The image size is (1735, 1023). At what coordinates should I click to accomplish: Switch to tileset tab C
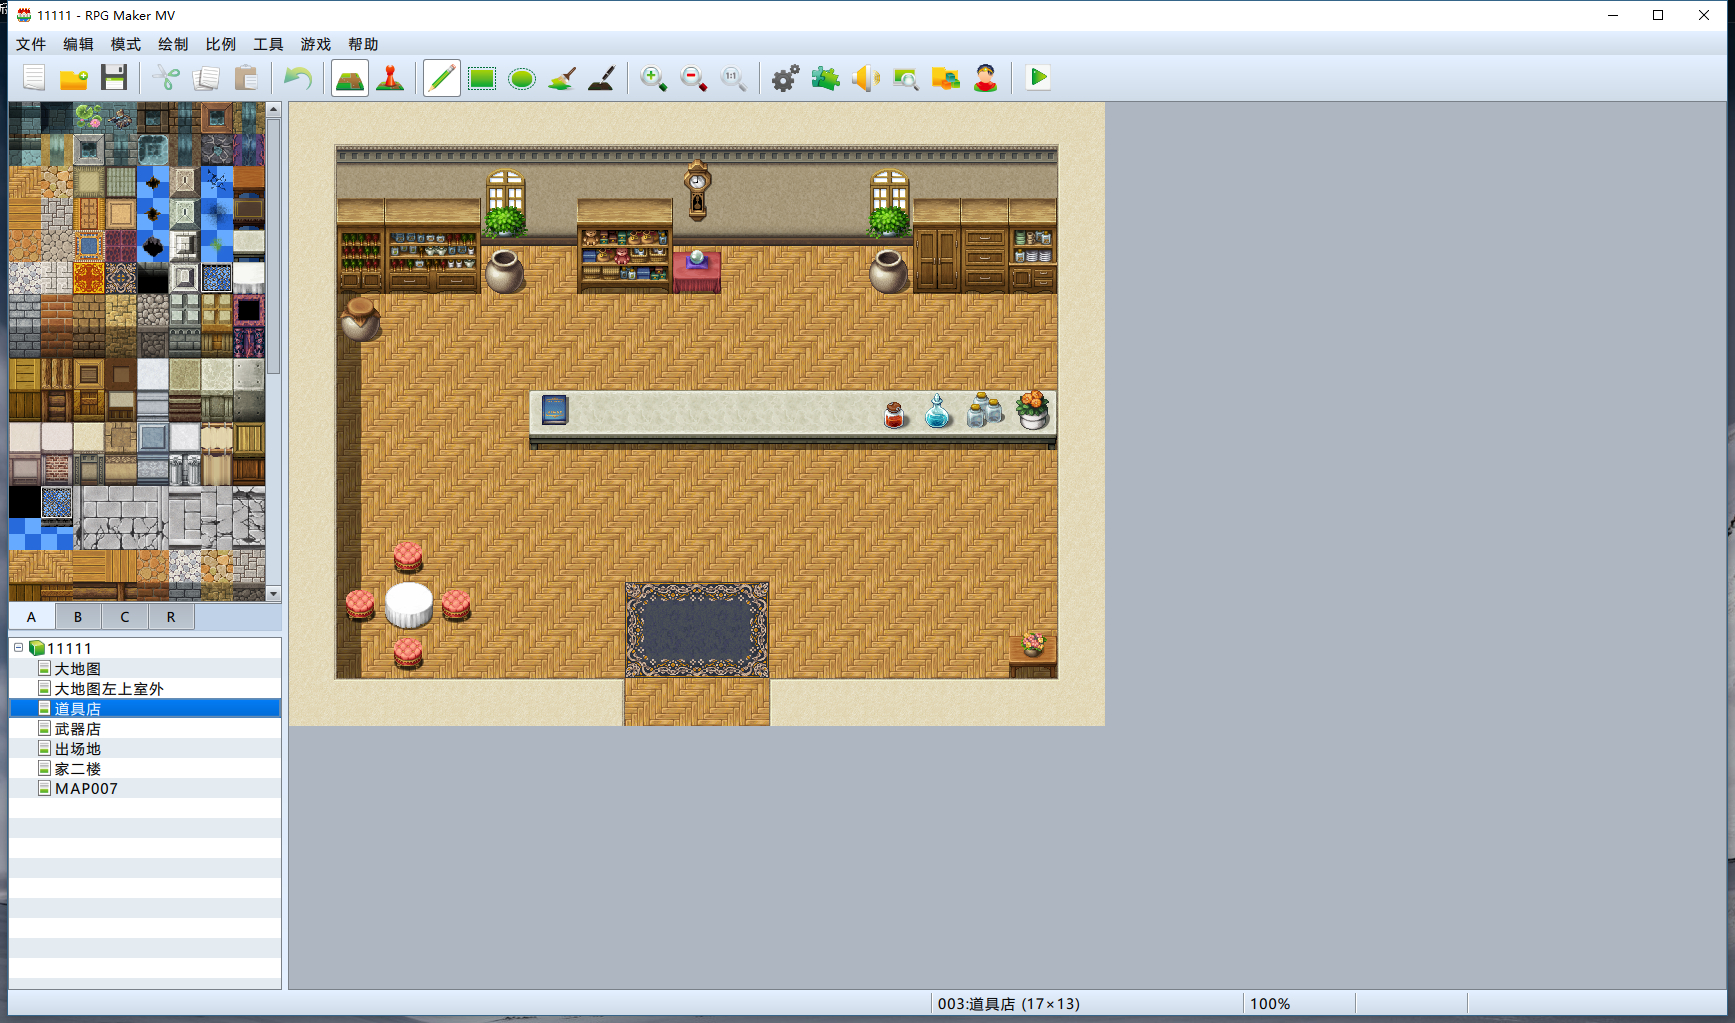pos(125,617)
